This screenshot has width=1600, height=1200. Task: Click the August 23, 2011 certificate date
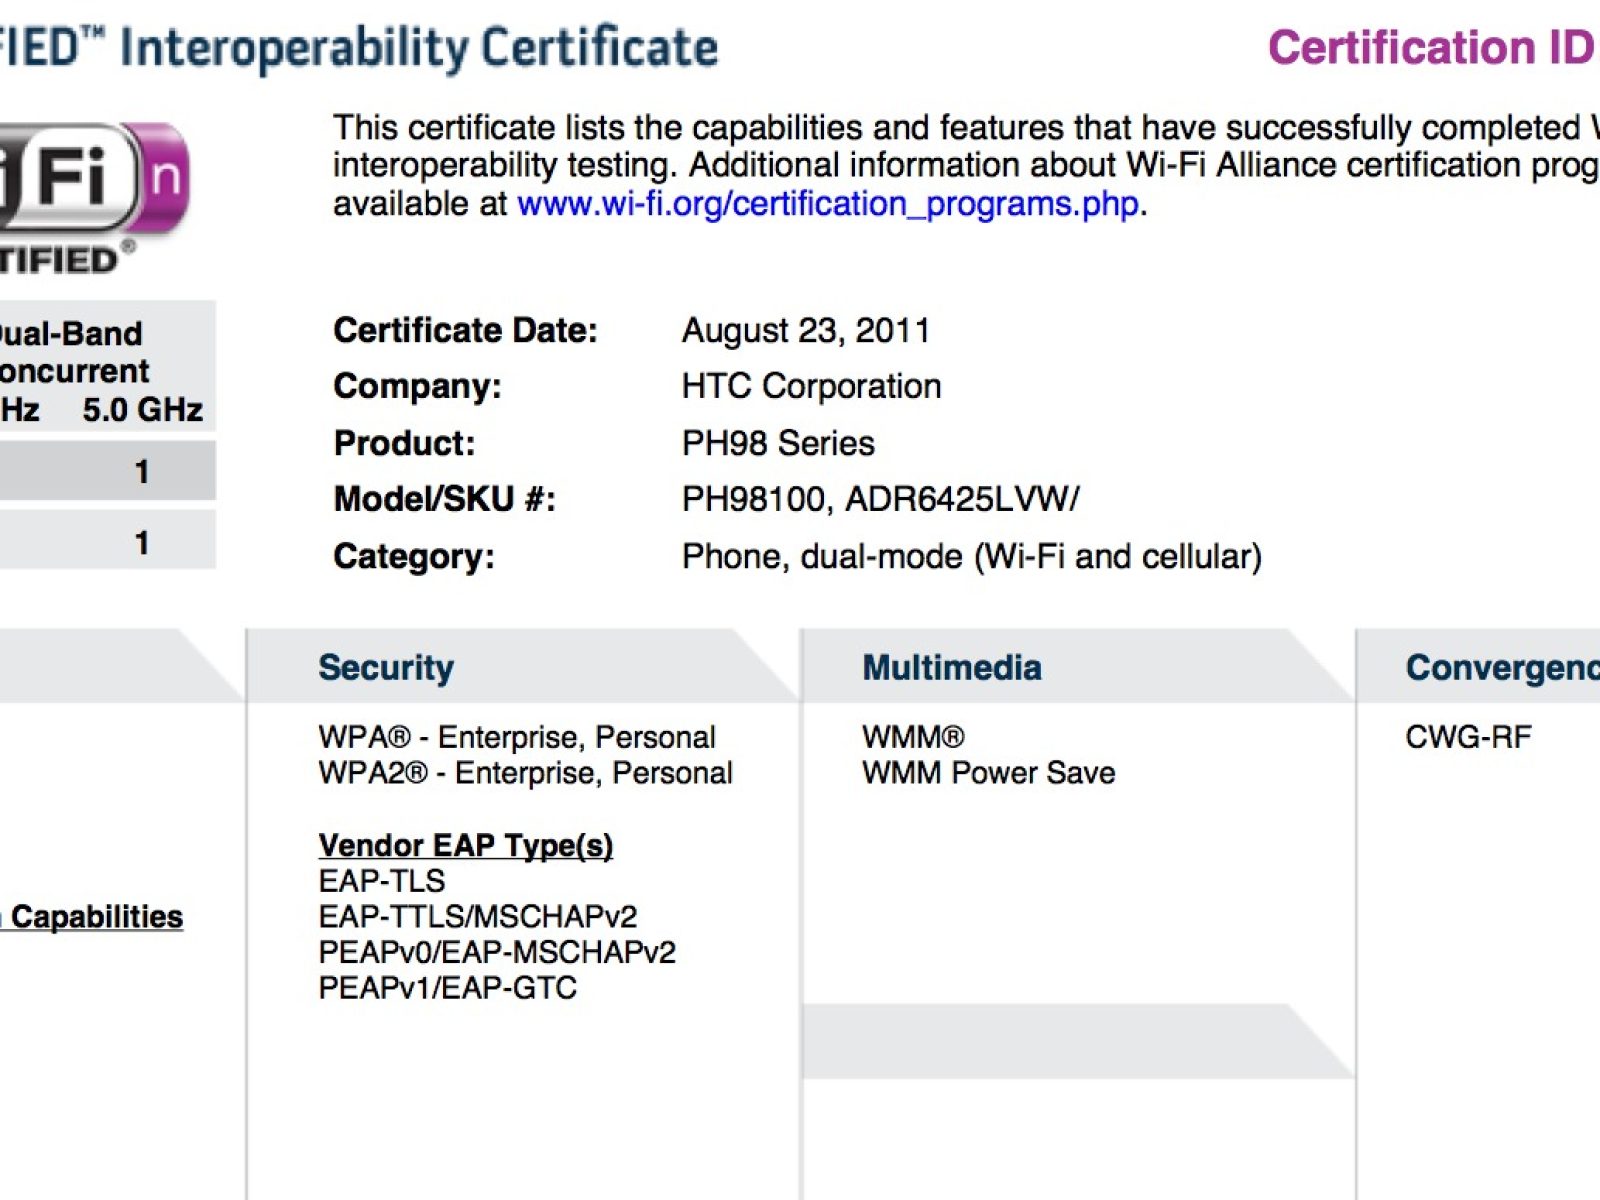(x=806, y=330)
